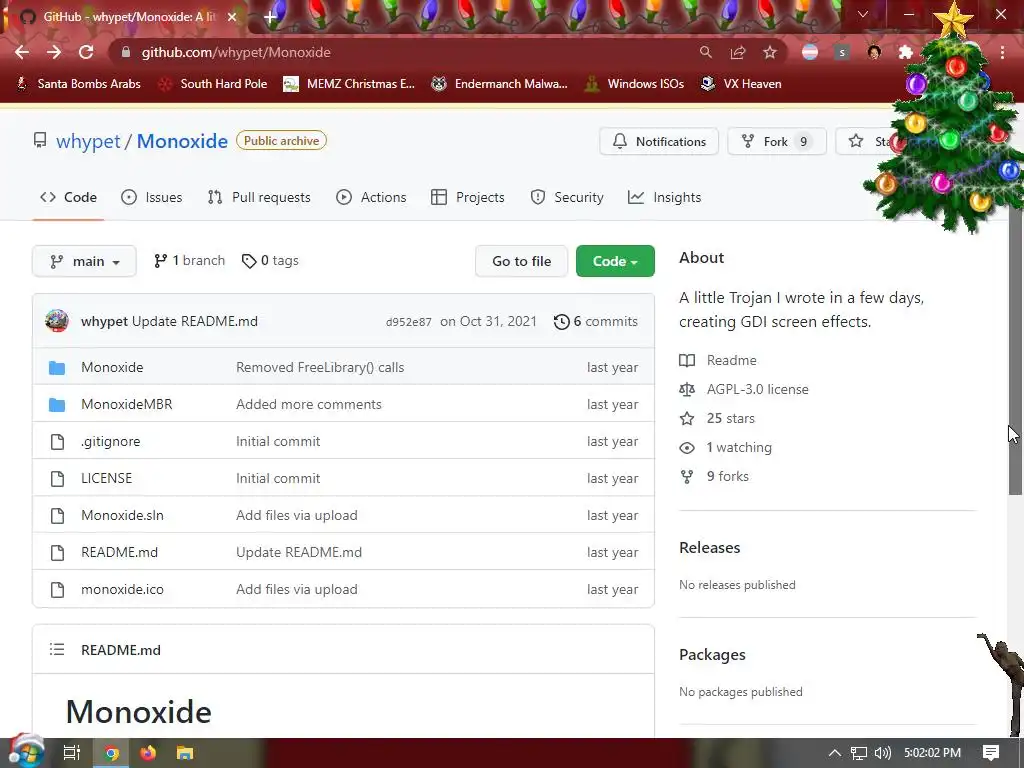Click the Go to file button
The height and width of the screenshot is (768, 1024).
click(521, 261)
